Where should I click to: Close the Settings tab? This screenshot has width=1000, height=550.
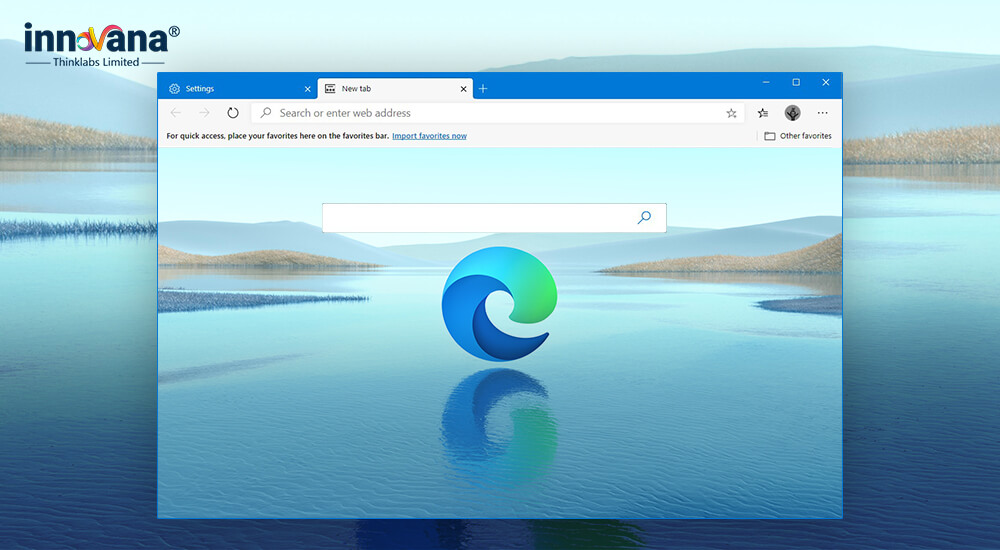point(307,89)
